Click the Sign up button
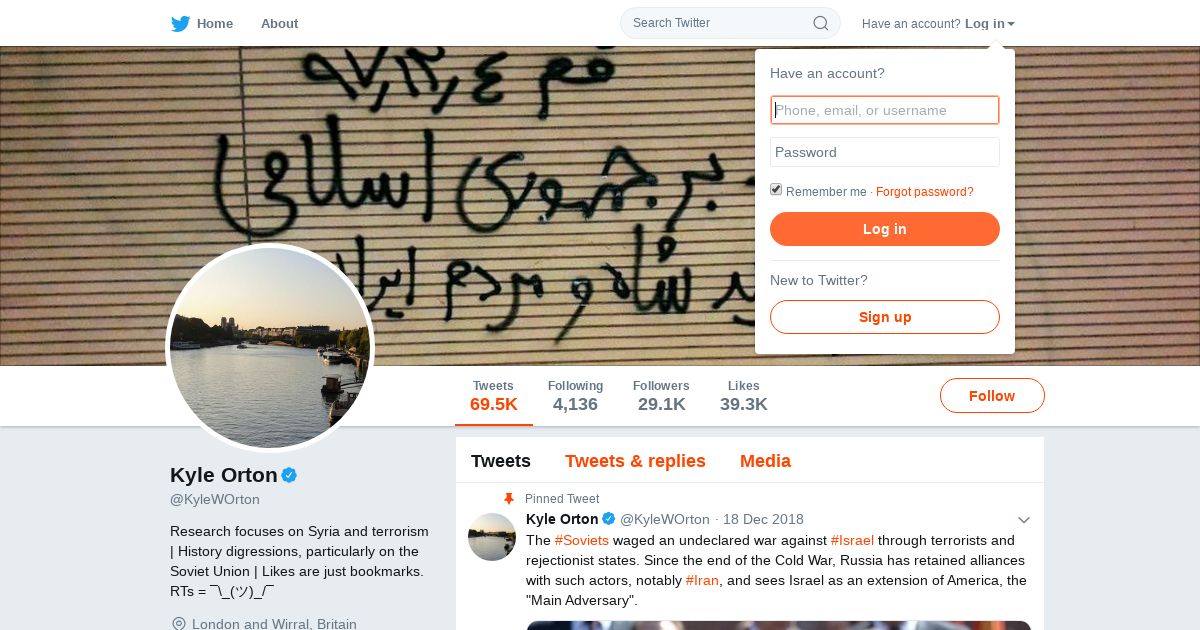1200x630 pixels. [885, 317]
